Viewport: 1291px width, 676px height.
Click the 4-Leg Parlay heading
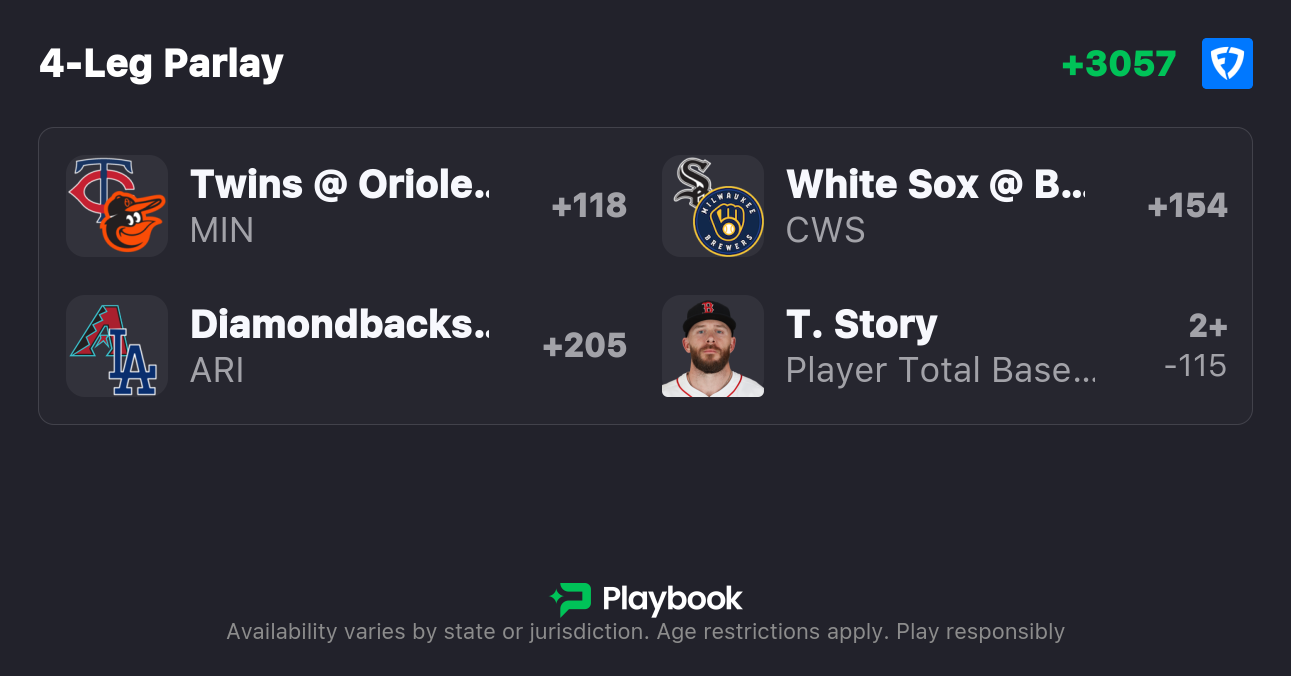(162, 64)
